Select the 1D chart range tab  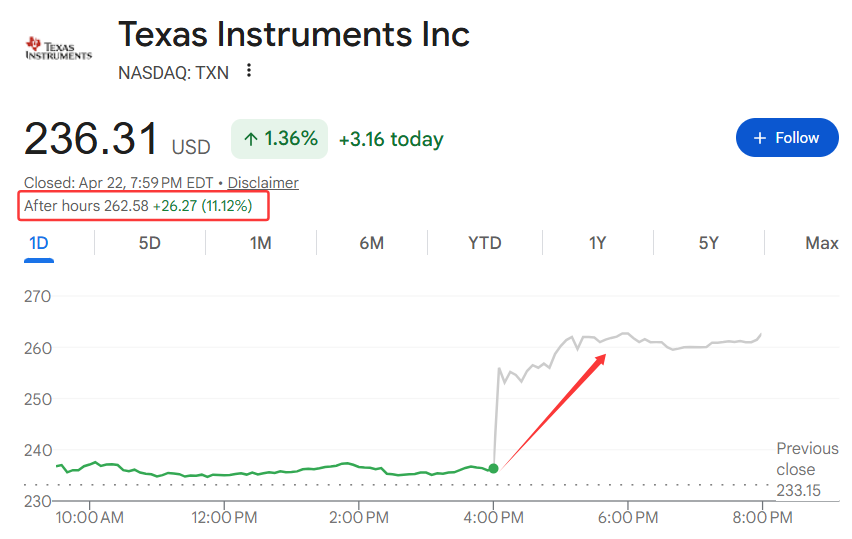pyautogui.click(x=39, y=243)
